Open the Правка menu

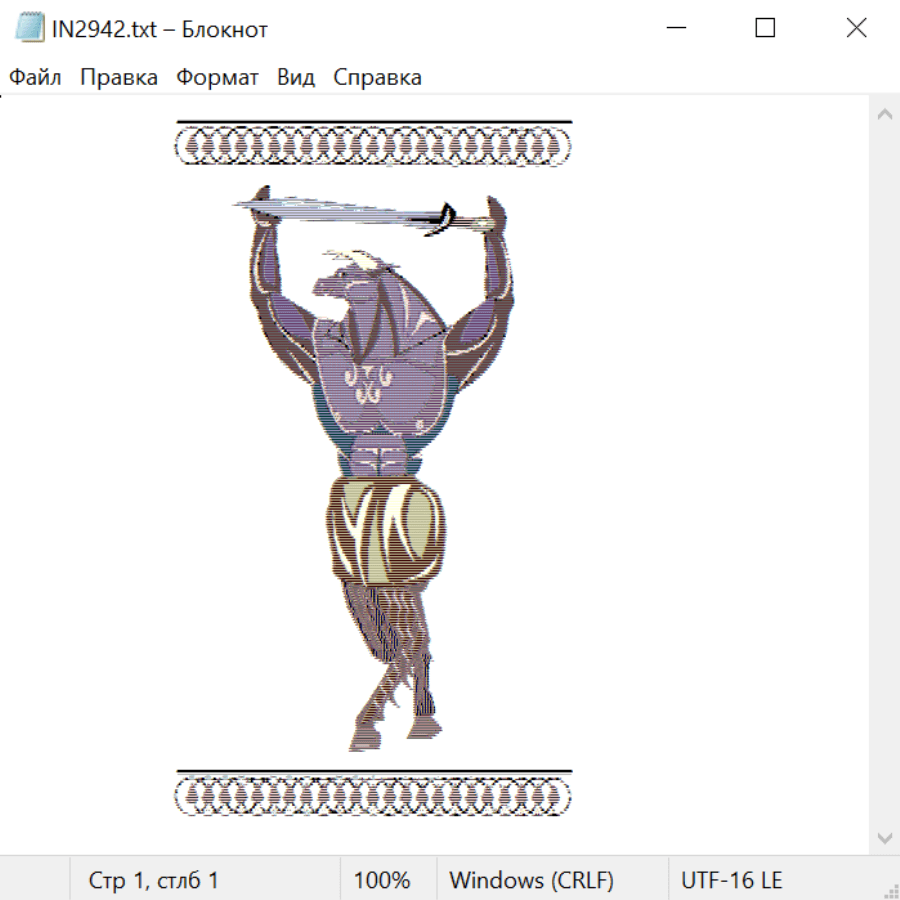click(x=119, y=78)
